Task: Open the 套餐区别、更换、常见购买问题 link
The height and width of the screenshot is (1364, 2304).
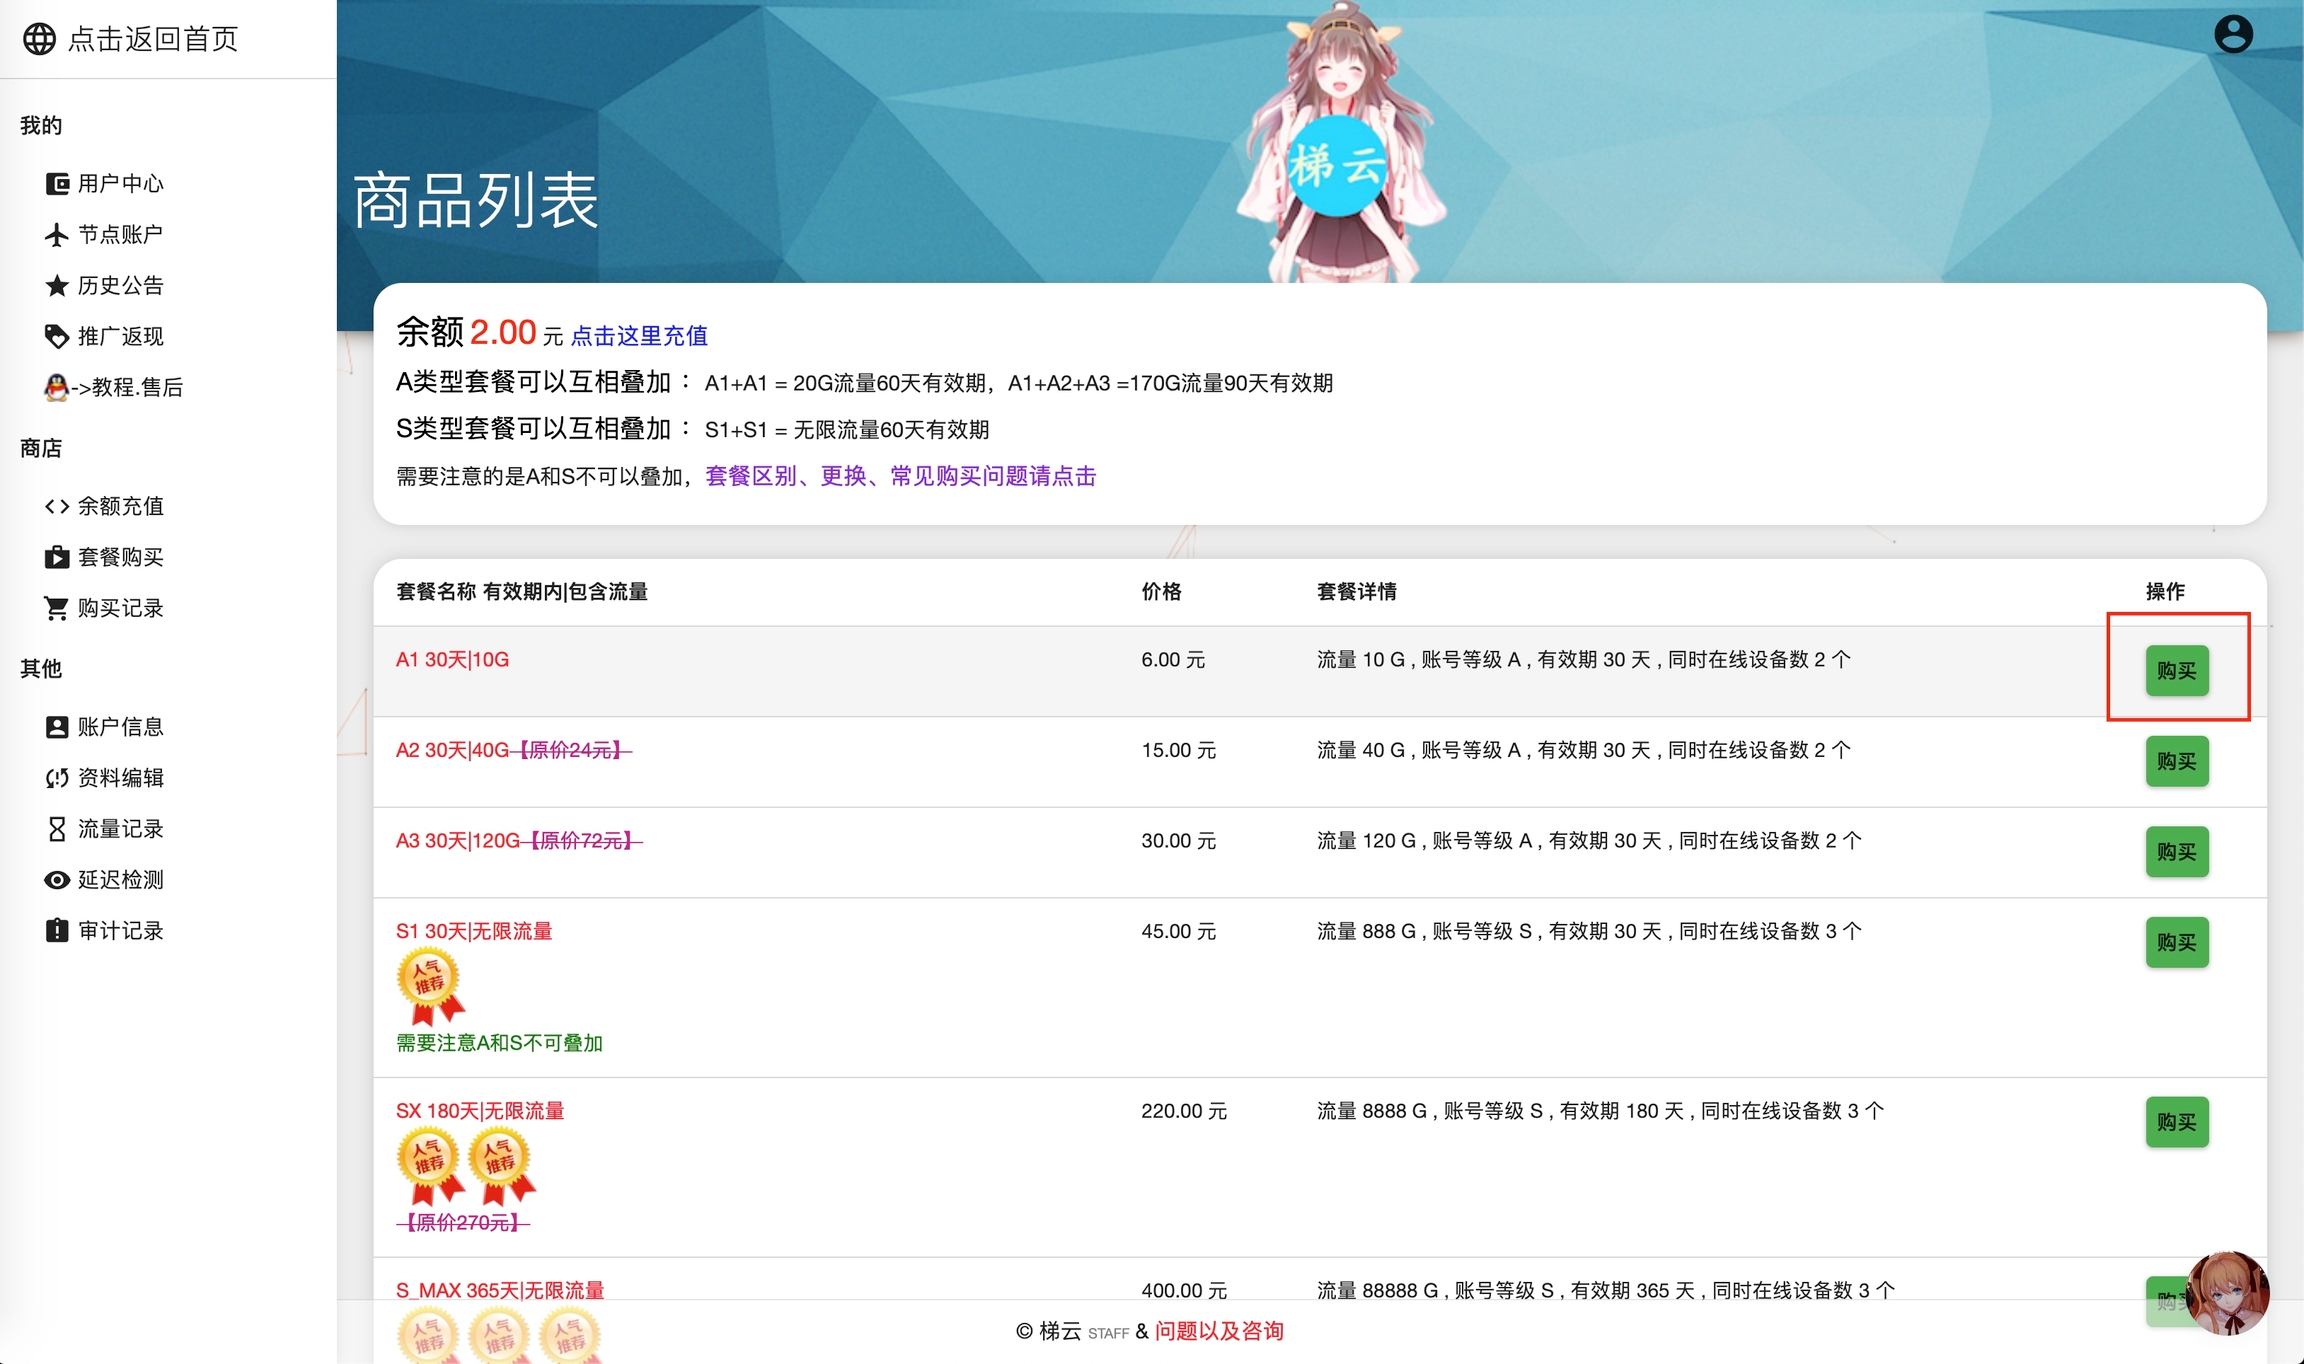Action: 900,476
